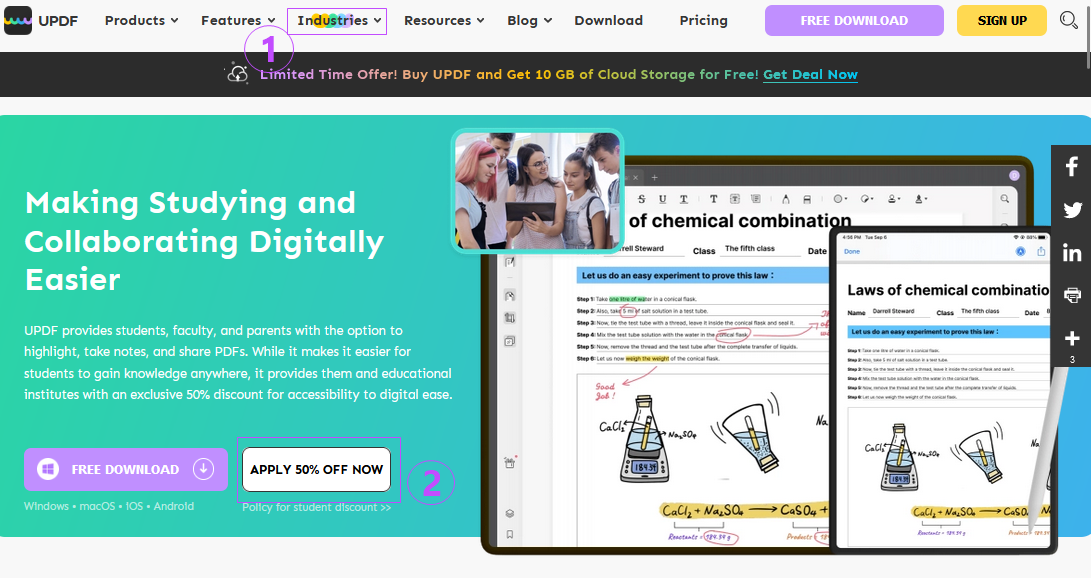Click the download arrow circle icon
The image size is (1091, 578).
pos(203,469)
